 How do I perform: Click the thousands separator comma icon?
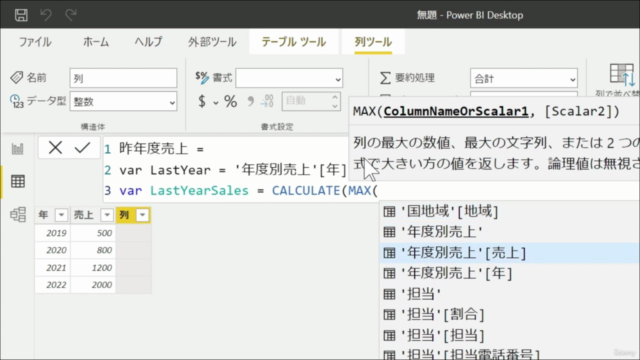[x=251, y=102]
